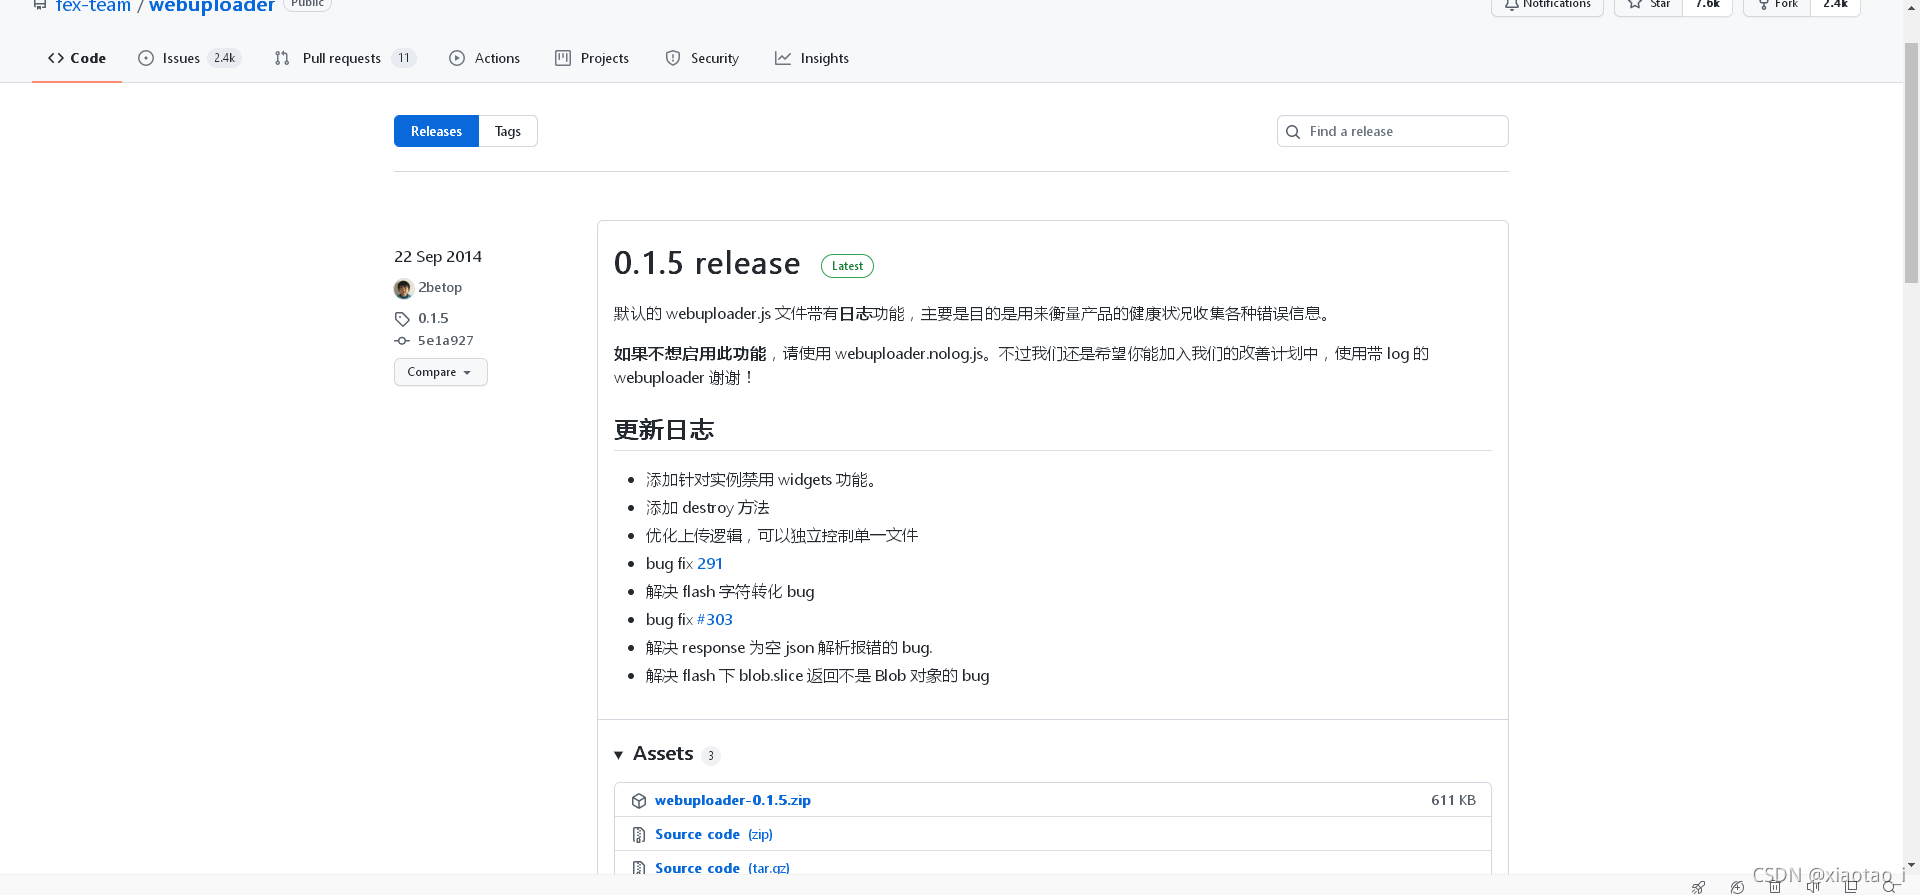This screenshot has height=895, width=1920.
Task: Click the Security shield icon
Action: pyautogui.click(x=673, y=58)
